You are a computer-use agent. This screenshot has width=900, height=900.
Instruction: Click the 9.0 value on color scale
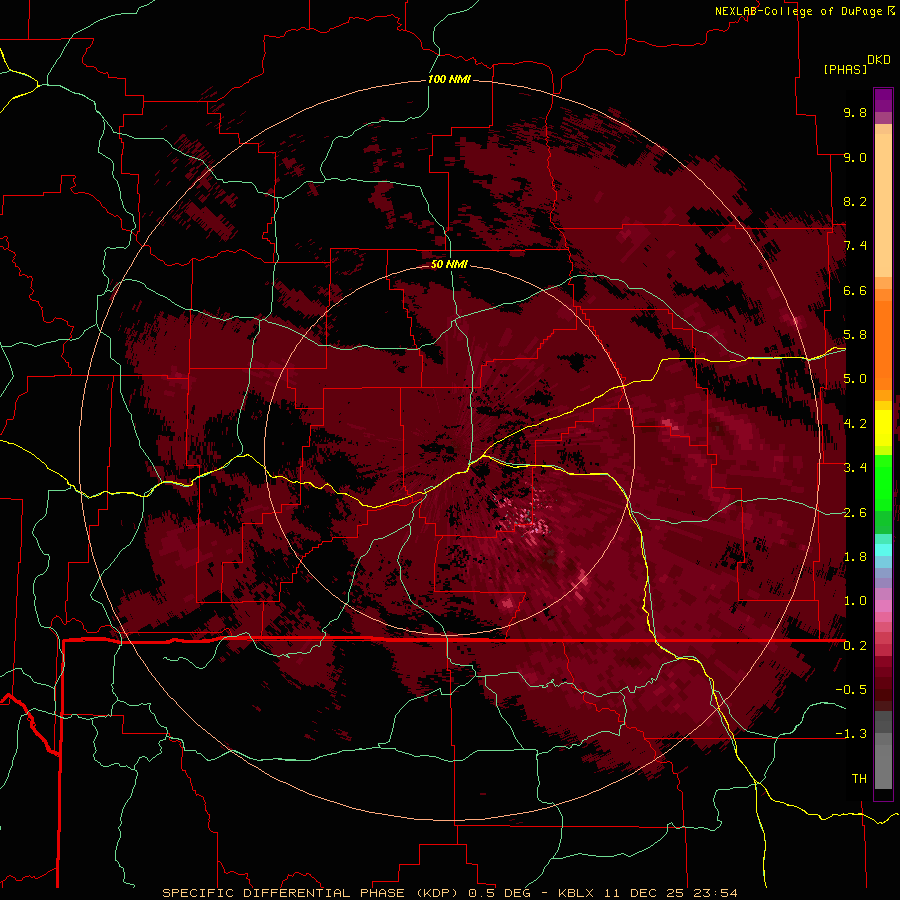[x=855, y=157]
